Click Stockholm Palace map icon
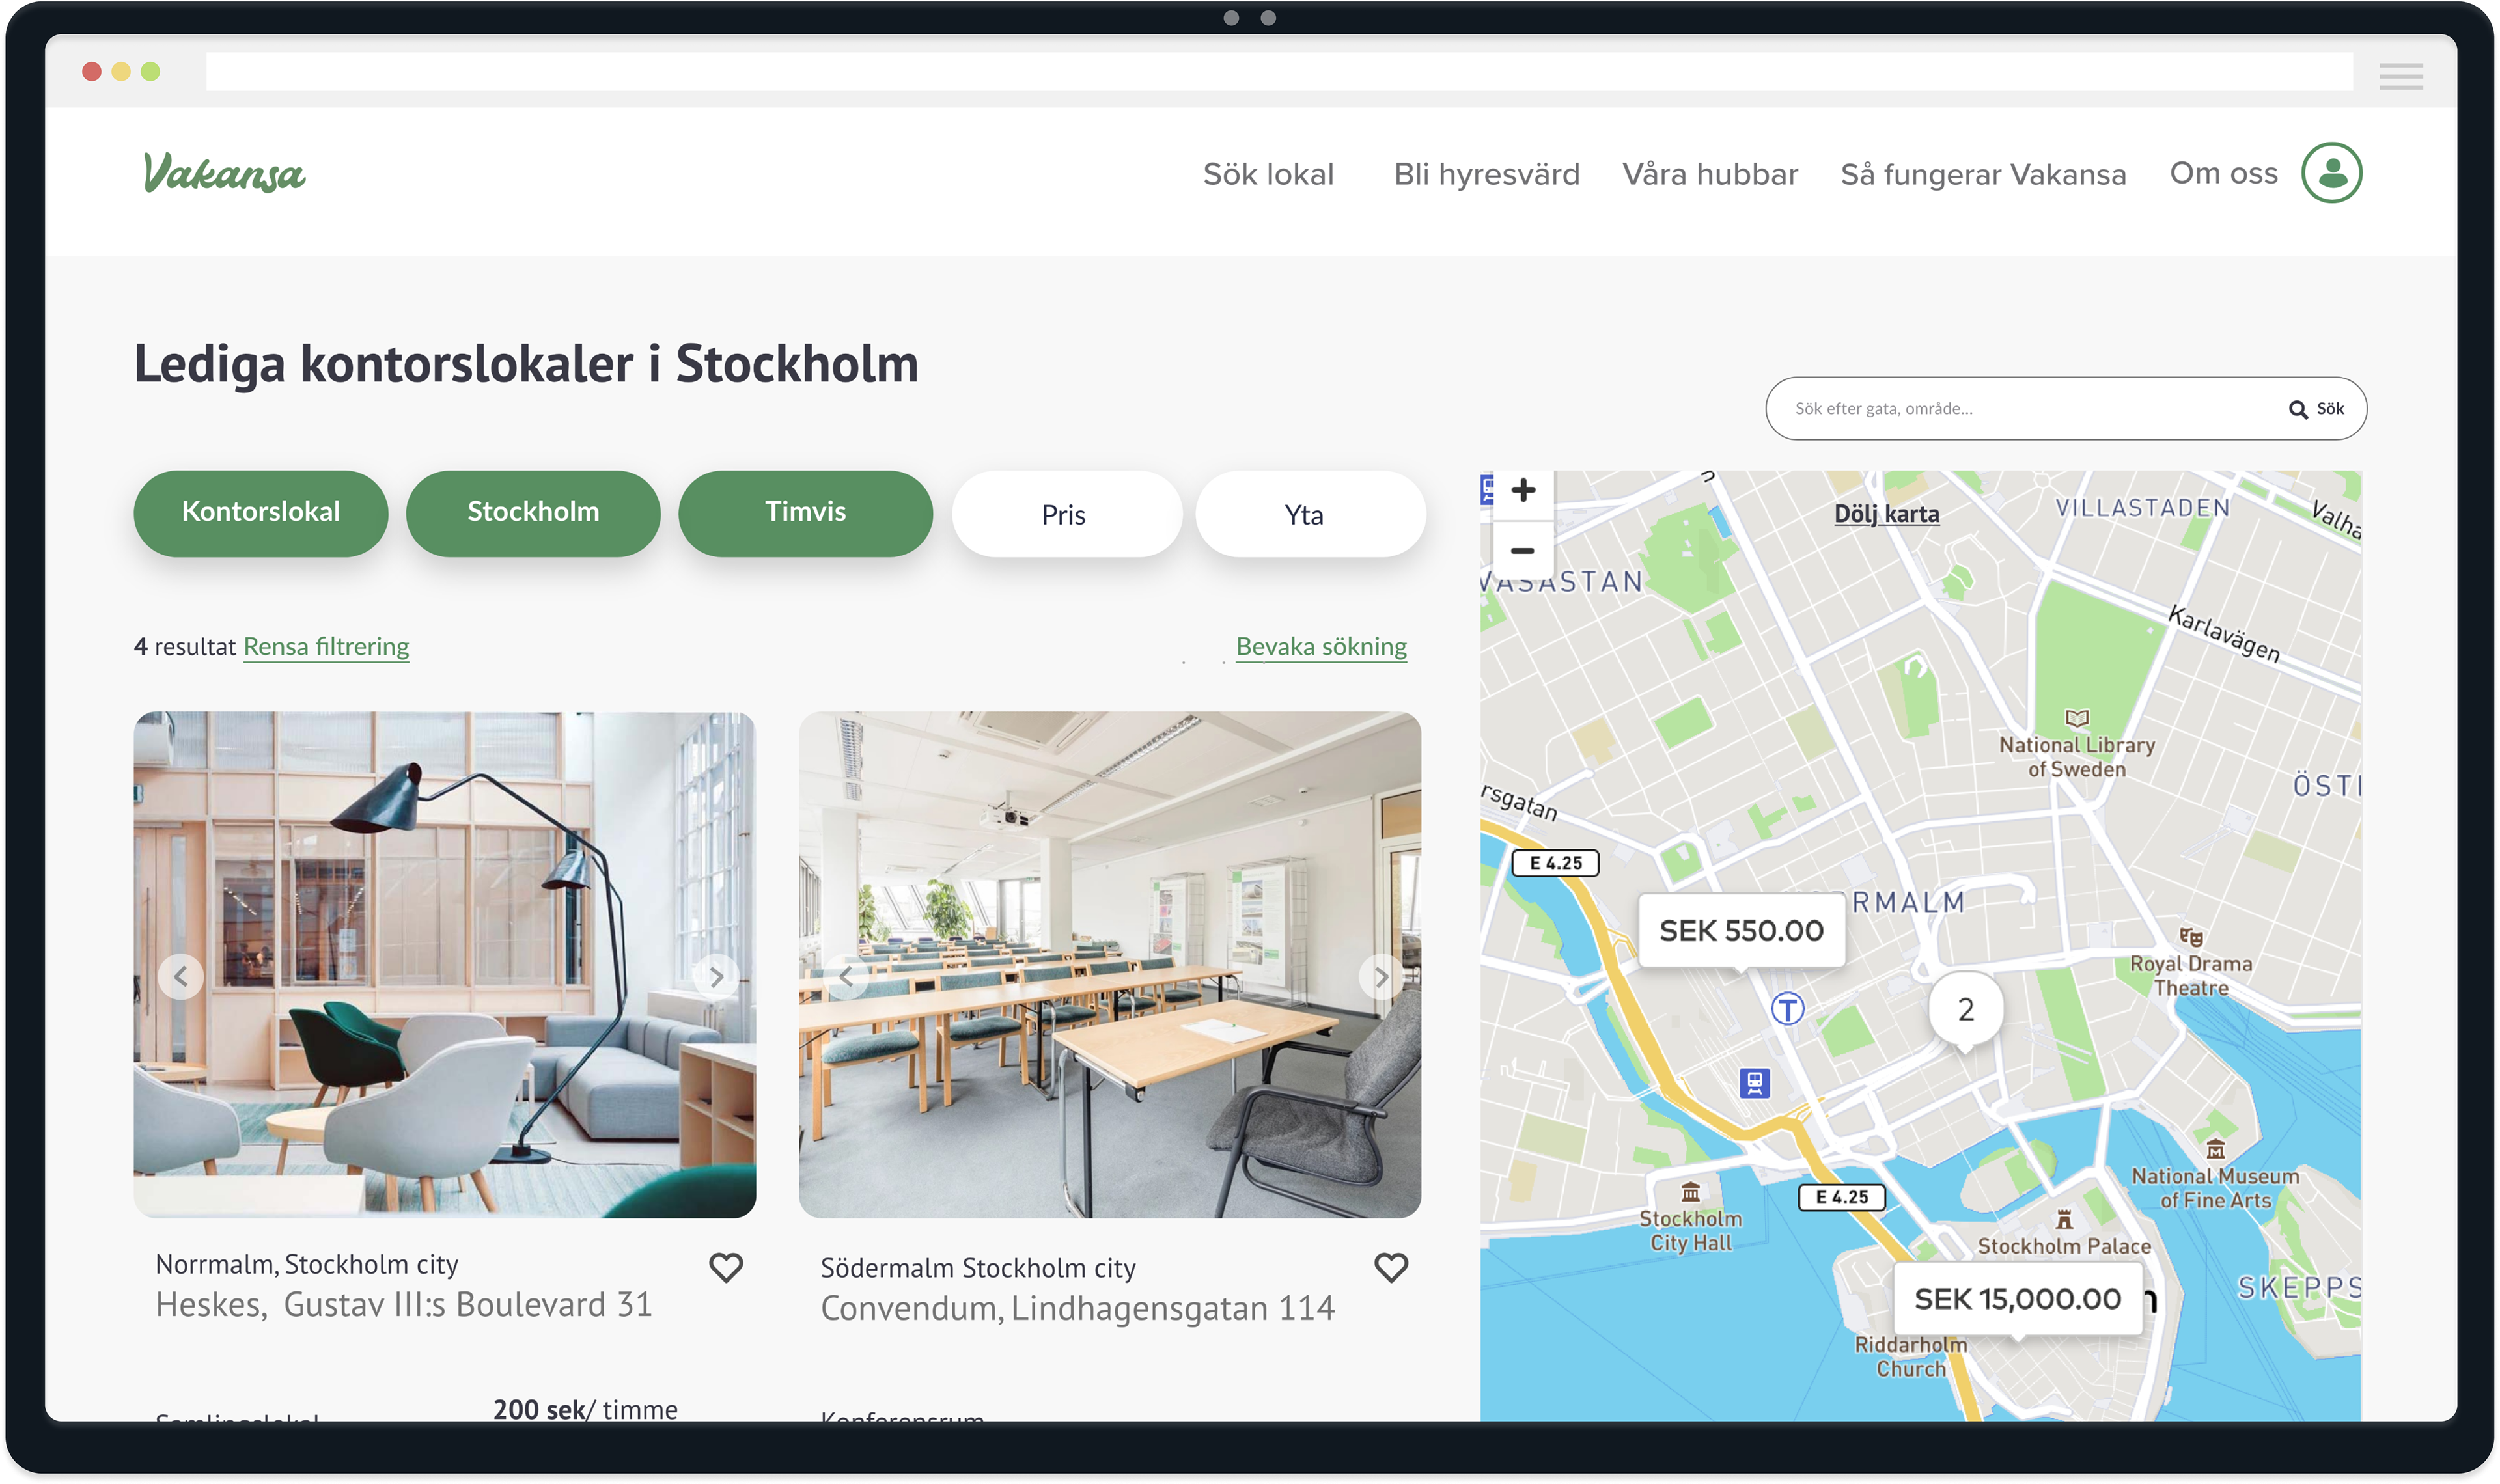Viewport: 2500px width, 1484px height. 2064,1219
